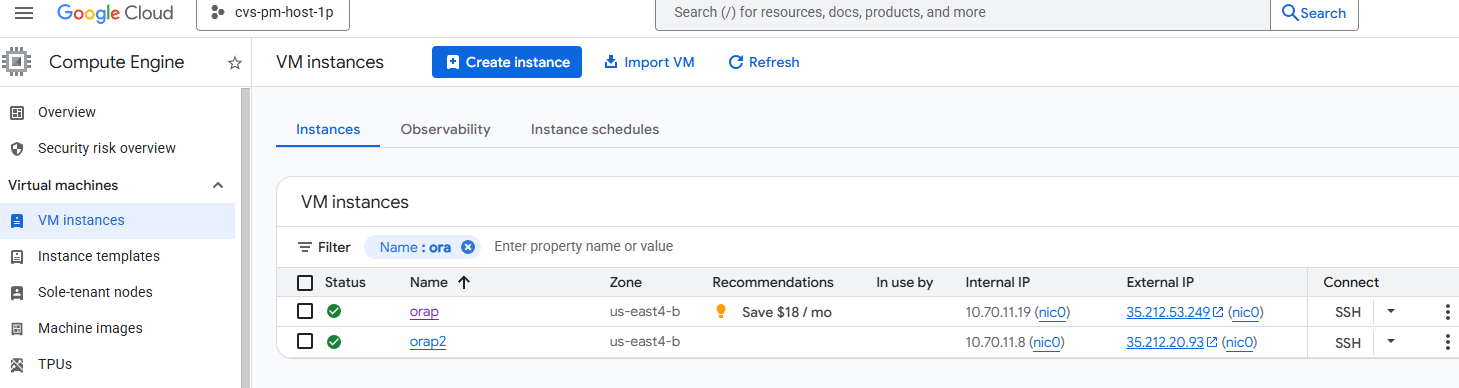Click the Compute Engine chip icon
The height and width of the screenshot is (388, 1459).
point(17,62)
